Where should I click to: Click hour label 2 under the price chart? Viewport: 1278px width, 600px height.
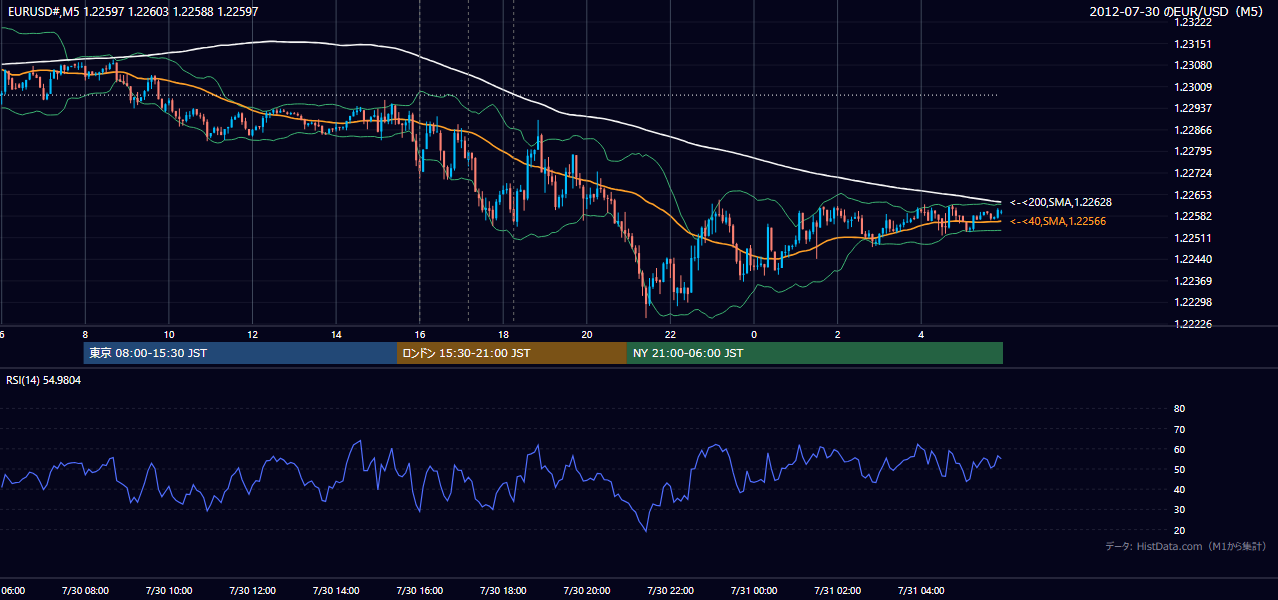[x=837, y=335]
